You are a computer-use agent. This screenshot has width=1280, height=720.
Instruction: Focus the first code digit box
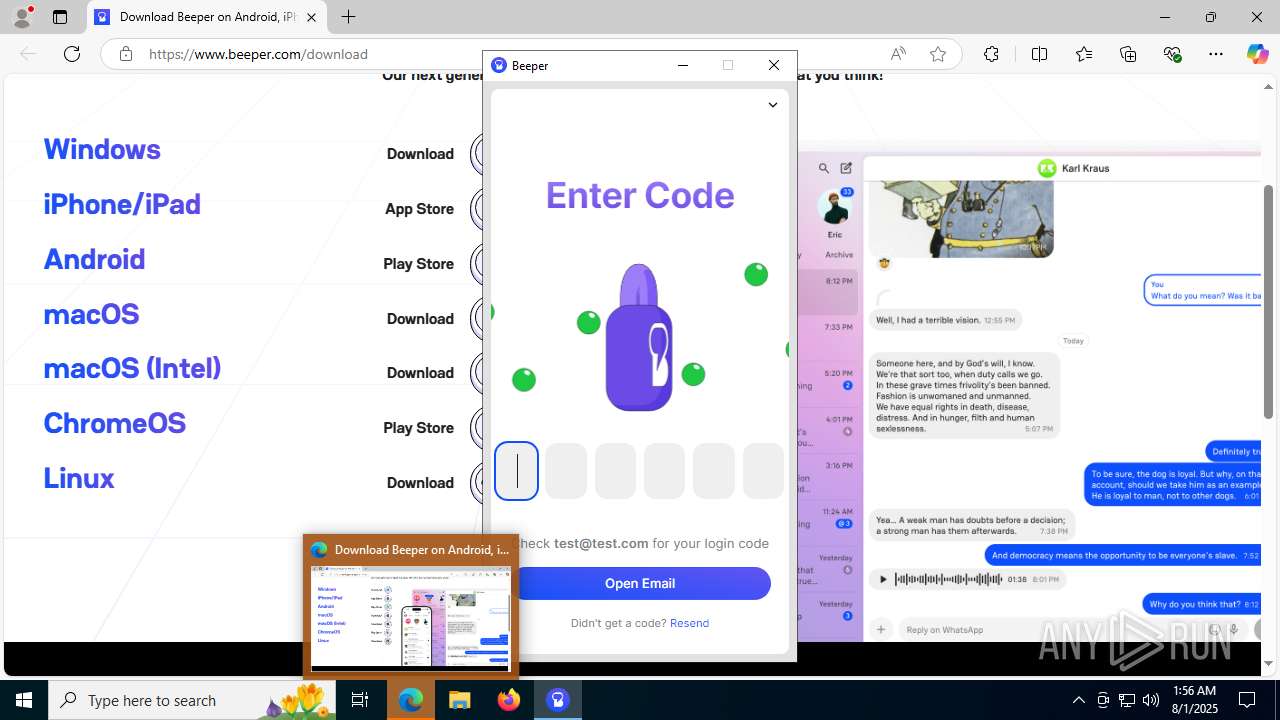pyautogui.click(x=517, y=471)
